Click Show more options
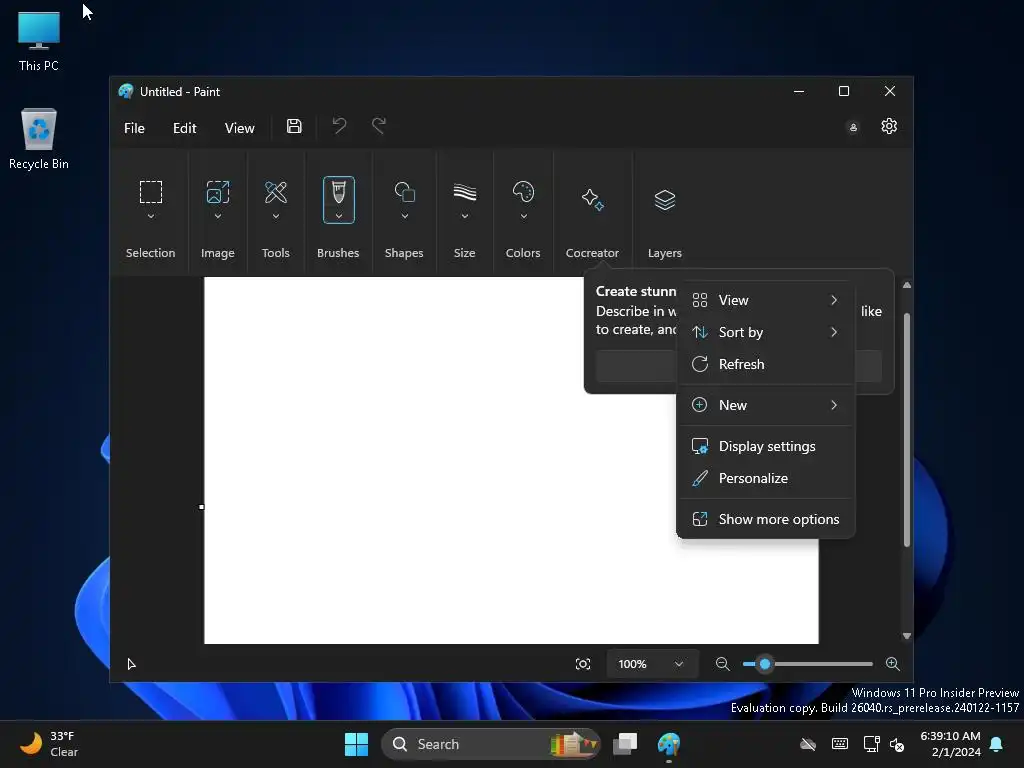This screenshot has width=1024, height=768. [x=765, y=519]
